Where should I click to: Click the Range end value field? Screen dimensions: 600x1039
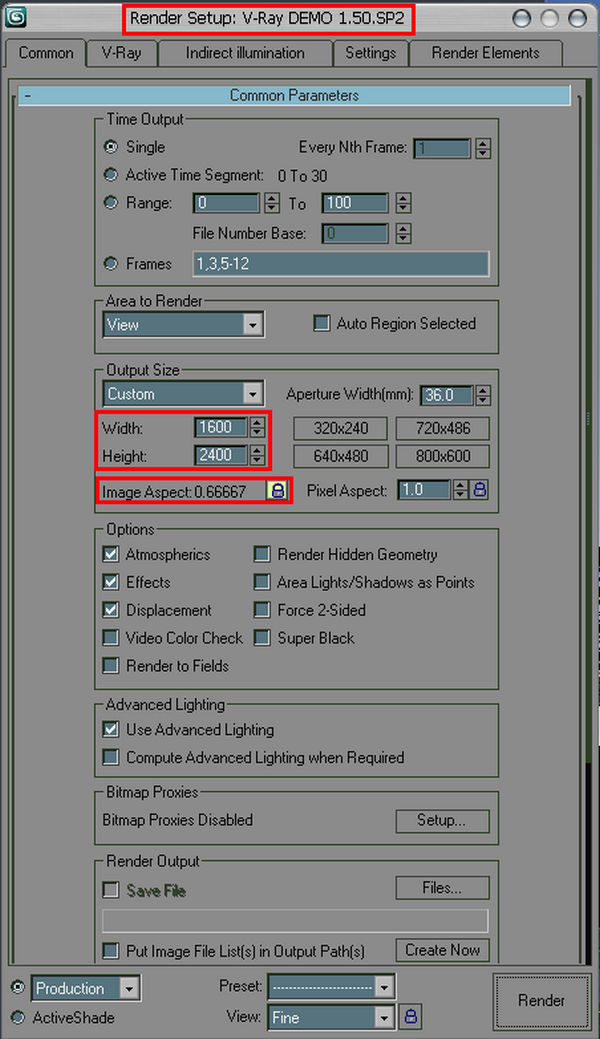(x=355, y=203)
